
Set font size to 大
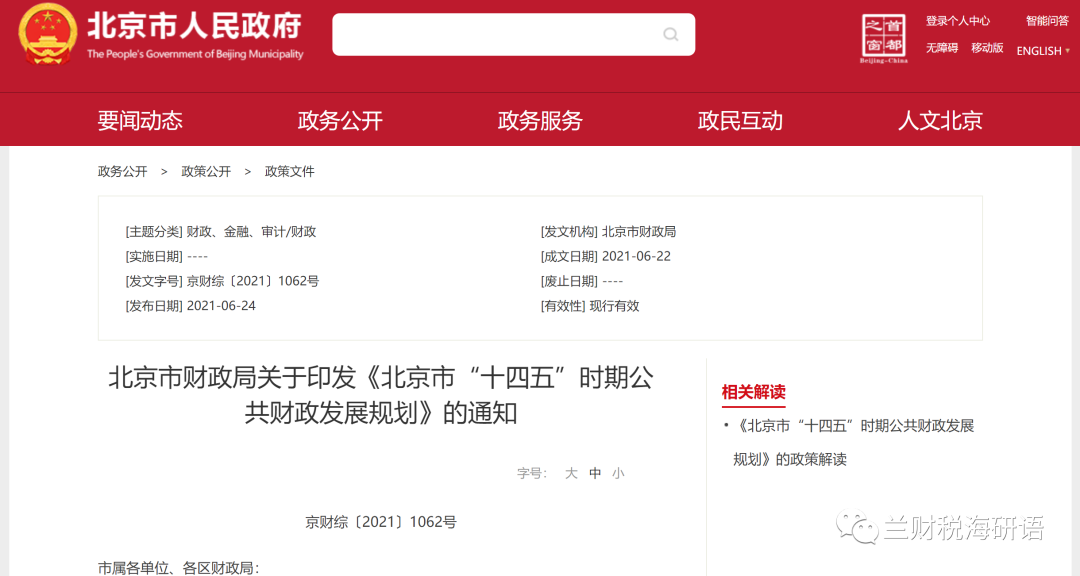tap(570, 473)
